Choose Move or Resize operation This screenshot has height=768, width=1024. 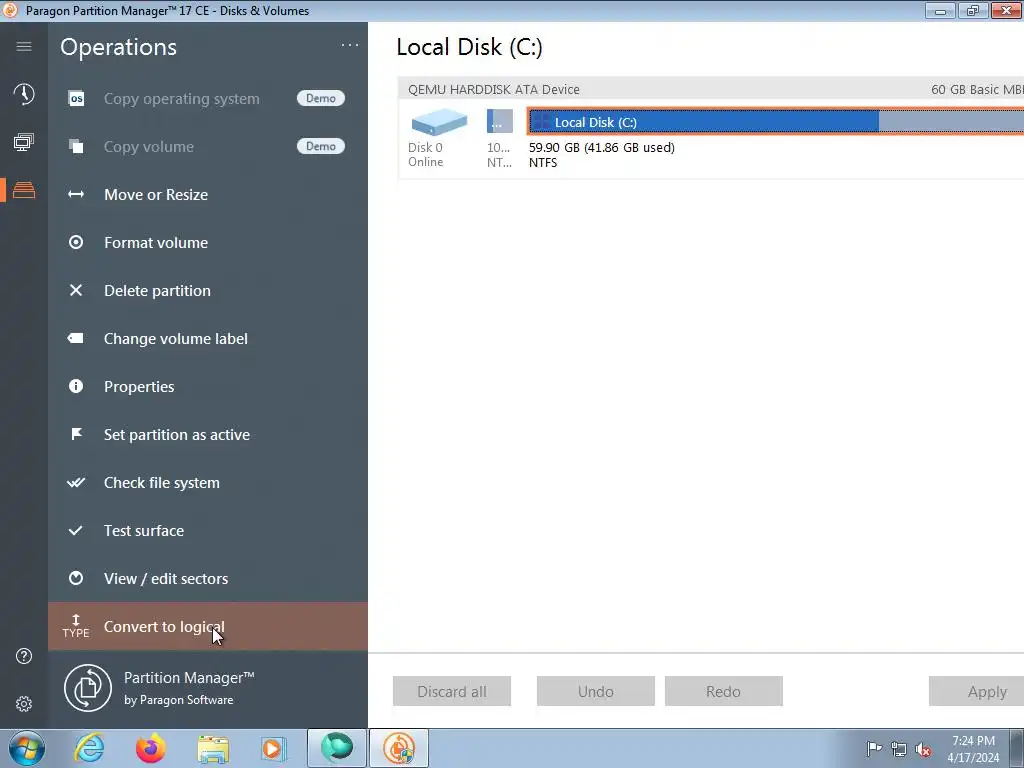208,195
